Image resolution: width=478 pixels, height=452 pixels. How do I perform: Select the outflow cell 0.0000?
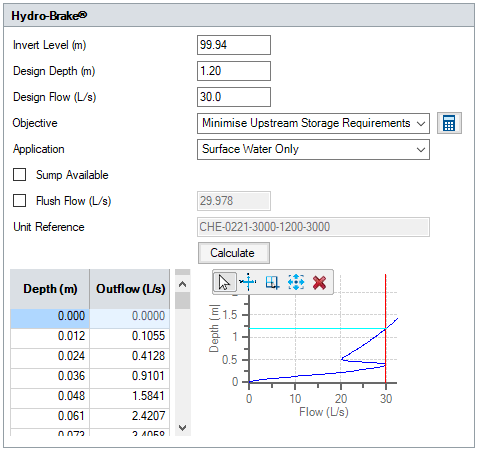coord(130,318)
